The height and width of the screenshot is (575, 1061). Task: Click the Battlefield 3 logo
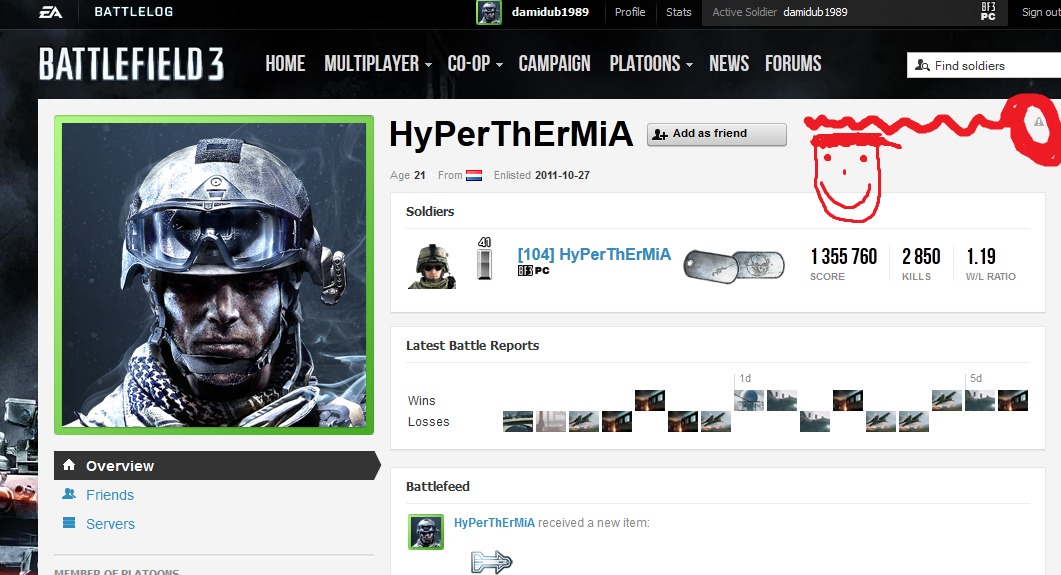tap(131, 64)
